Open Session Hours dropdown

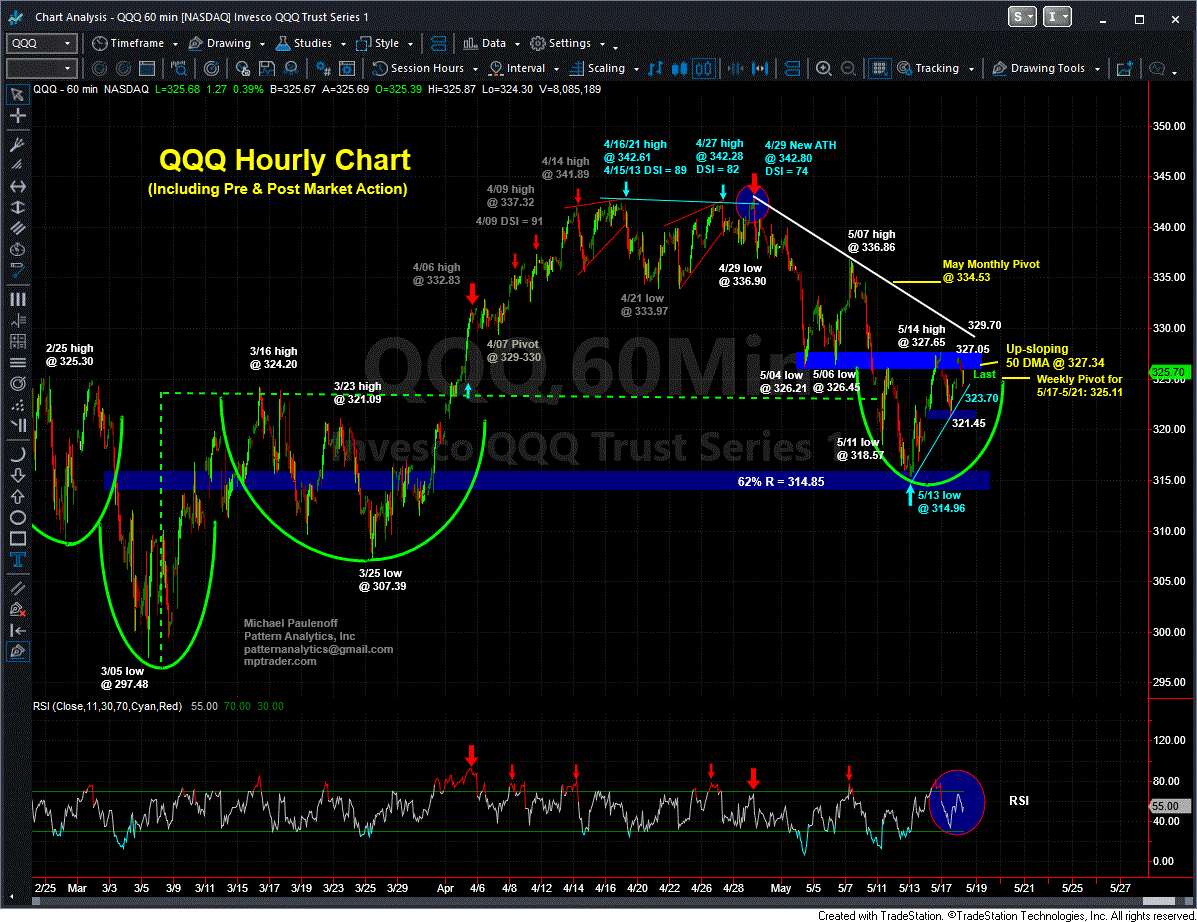[425, 69]
